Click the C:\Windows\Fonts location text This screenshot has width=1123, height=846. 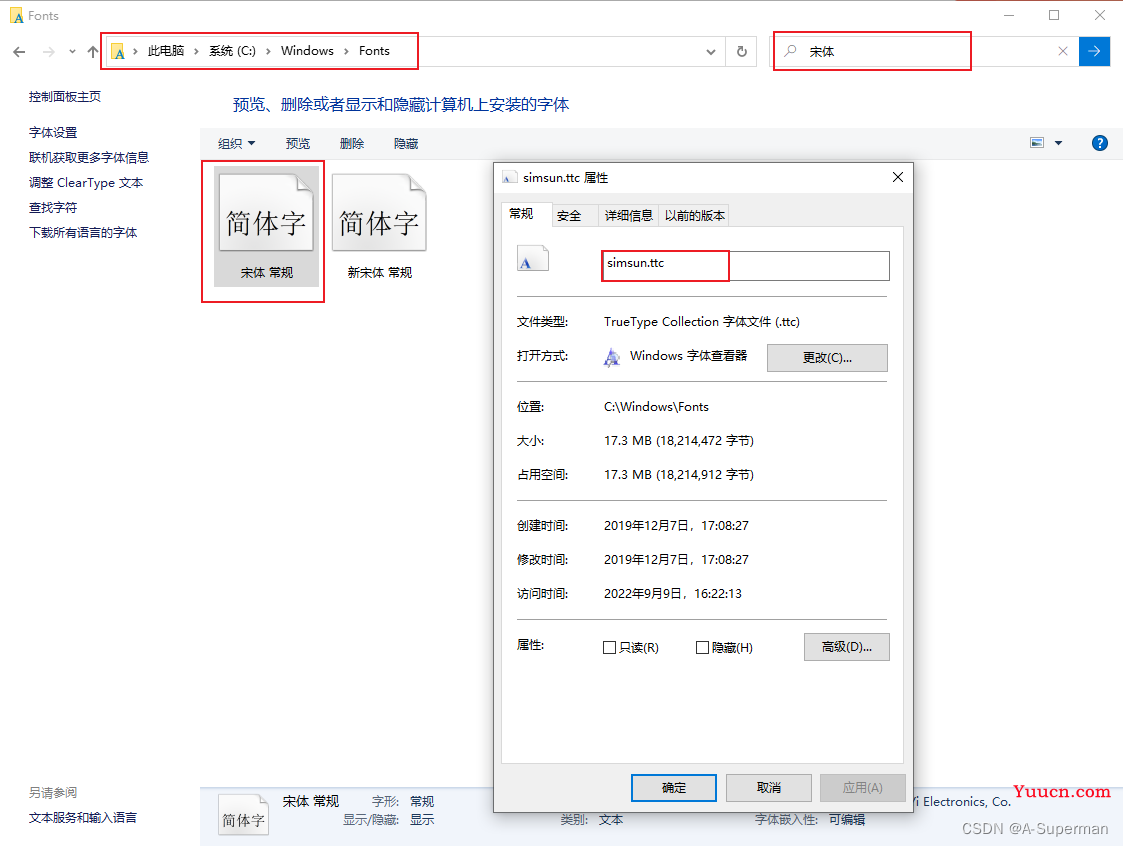[x=656, y=407]
